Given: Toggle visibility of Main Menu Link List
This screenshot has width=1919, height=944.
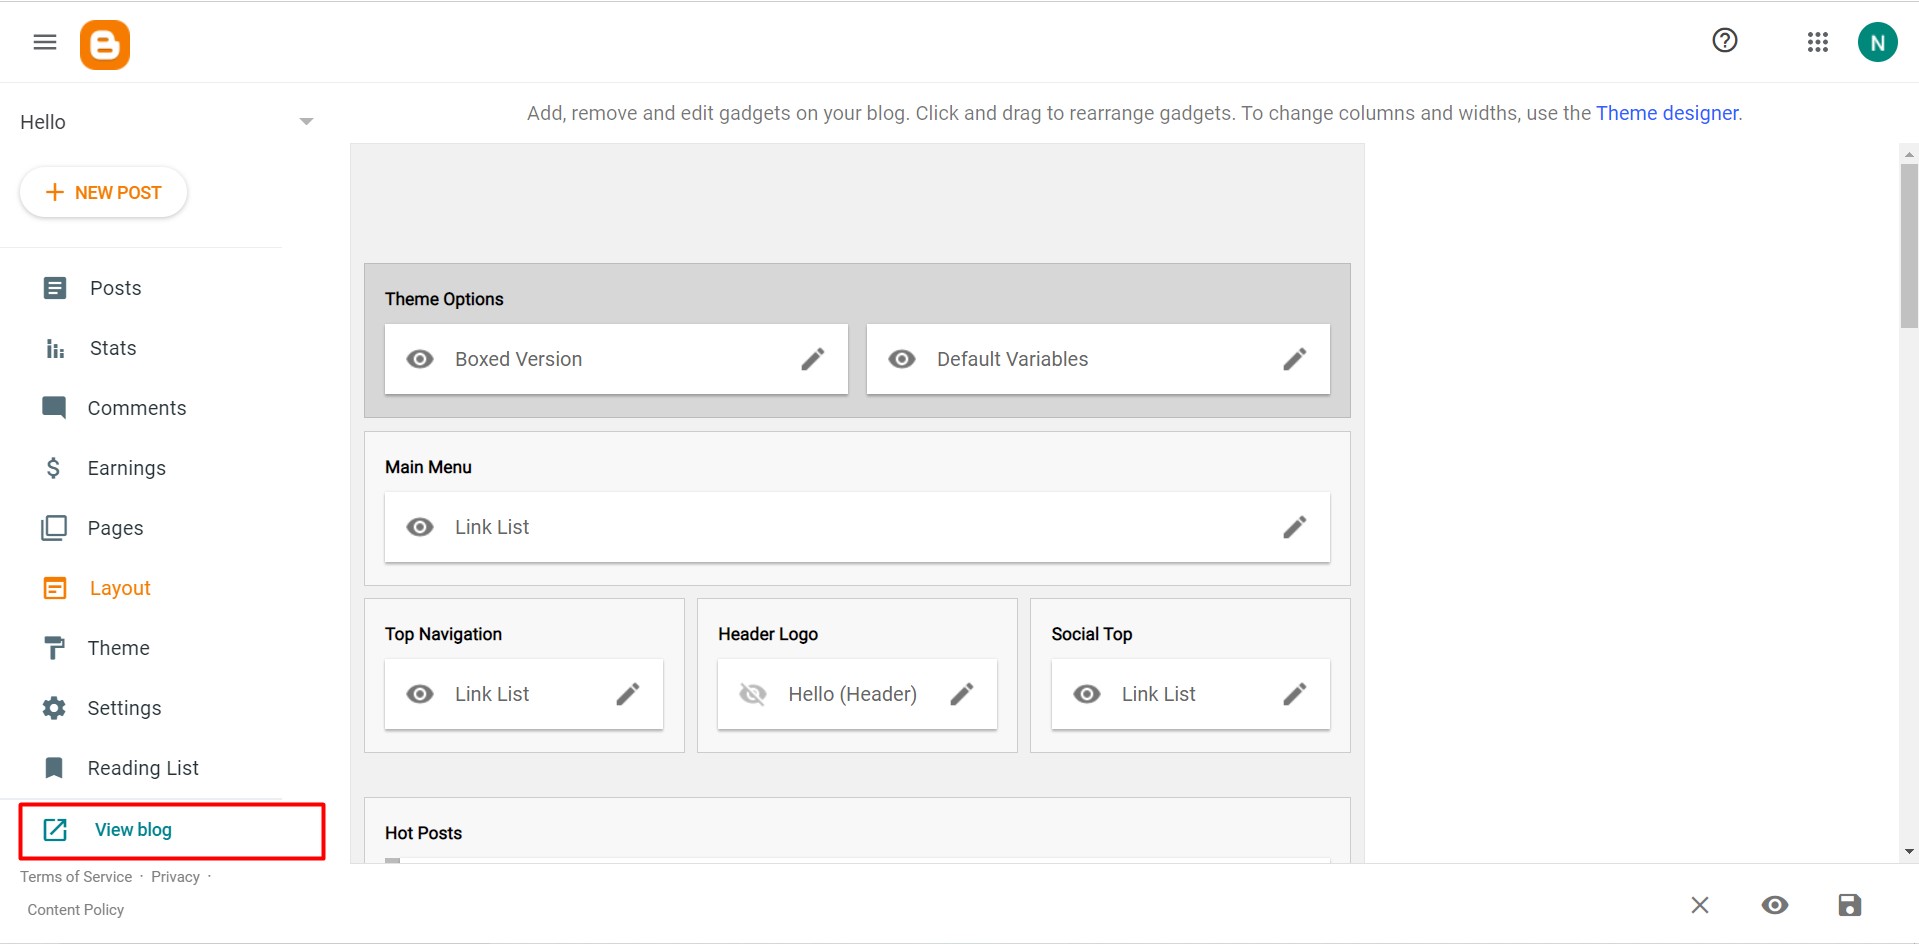Looking at the screenshot, I should [x=420, y=527].
